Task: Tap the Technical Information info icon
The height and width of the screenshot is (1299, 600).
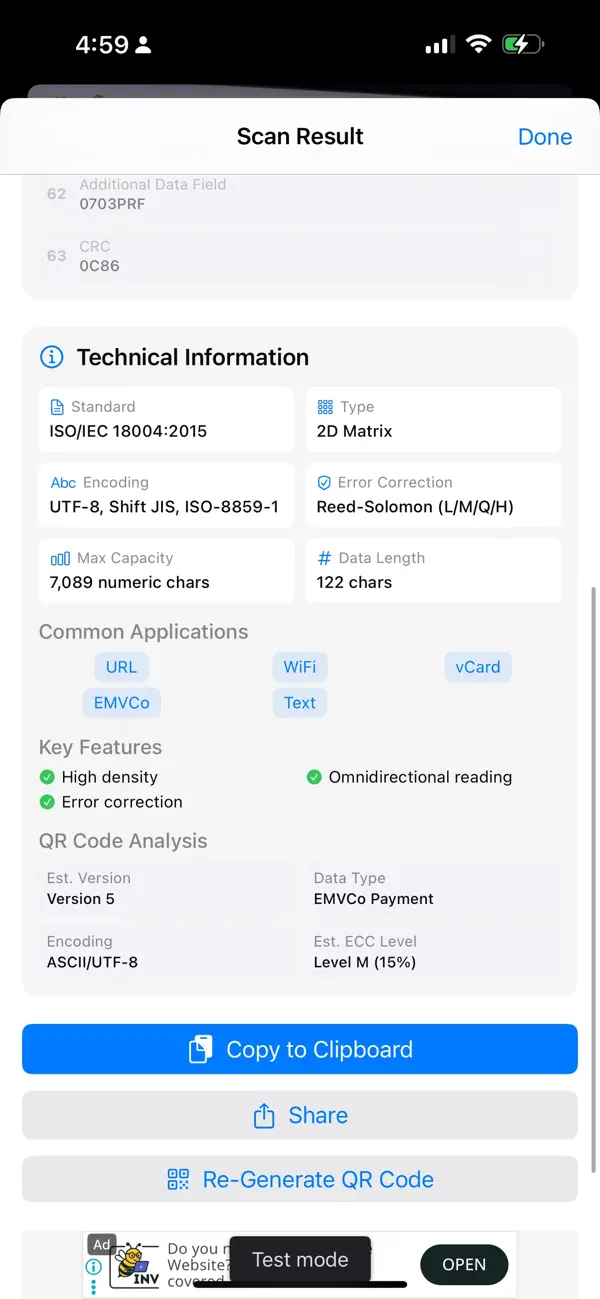Action: (51, 357)
